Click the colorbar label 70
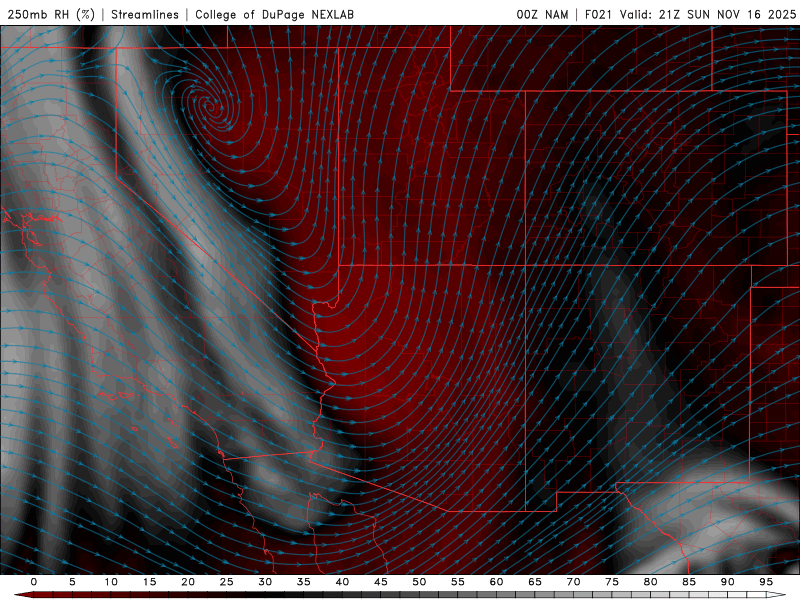The image size is (800, 600). tap(573, 582)
